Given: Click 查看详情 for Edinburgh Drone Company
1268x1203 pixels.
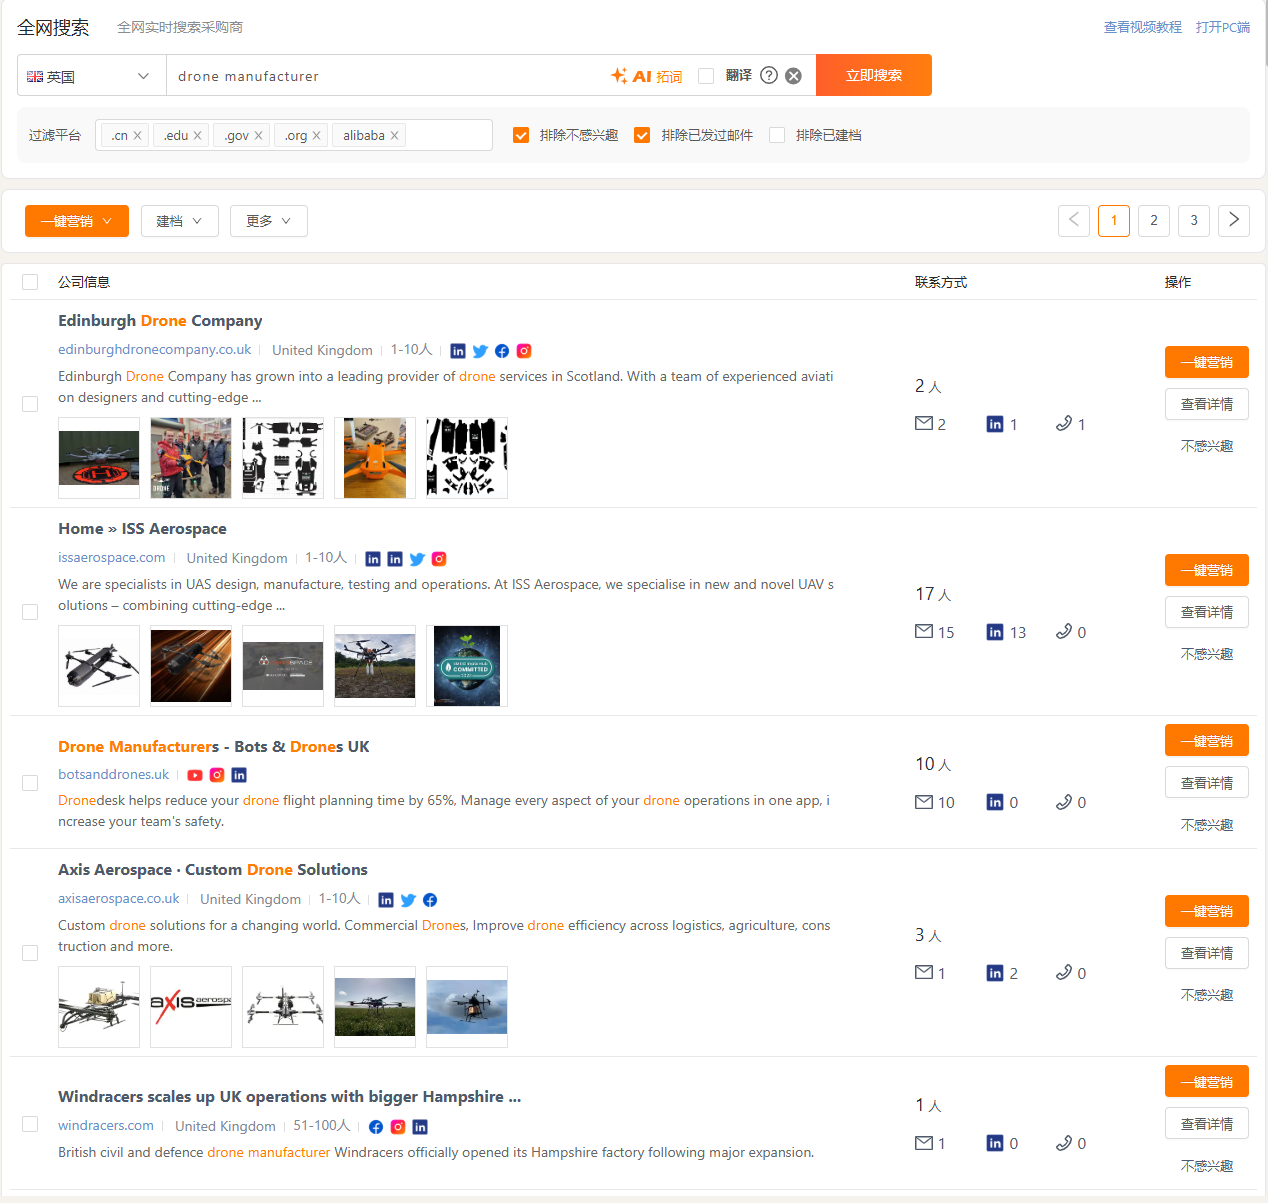Looking at the screenshot, I should (1207, 404).
